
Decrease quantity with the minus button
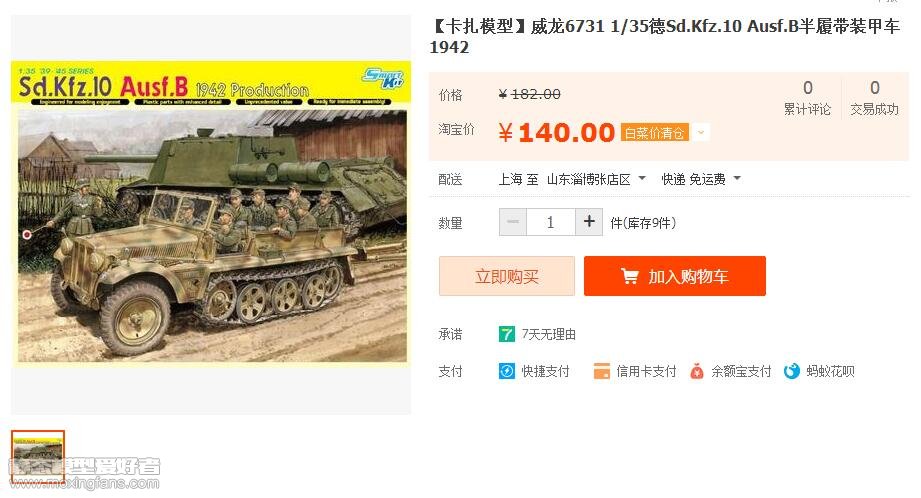point(513,222)
